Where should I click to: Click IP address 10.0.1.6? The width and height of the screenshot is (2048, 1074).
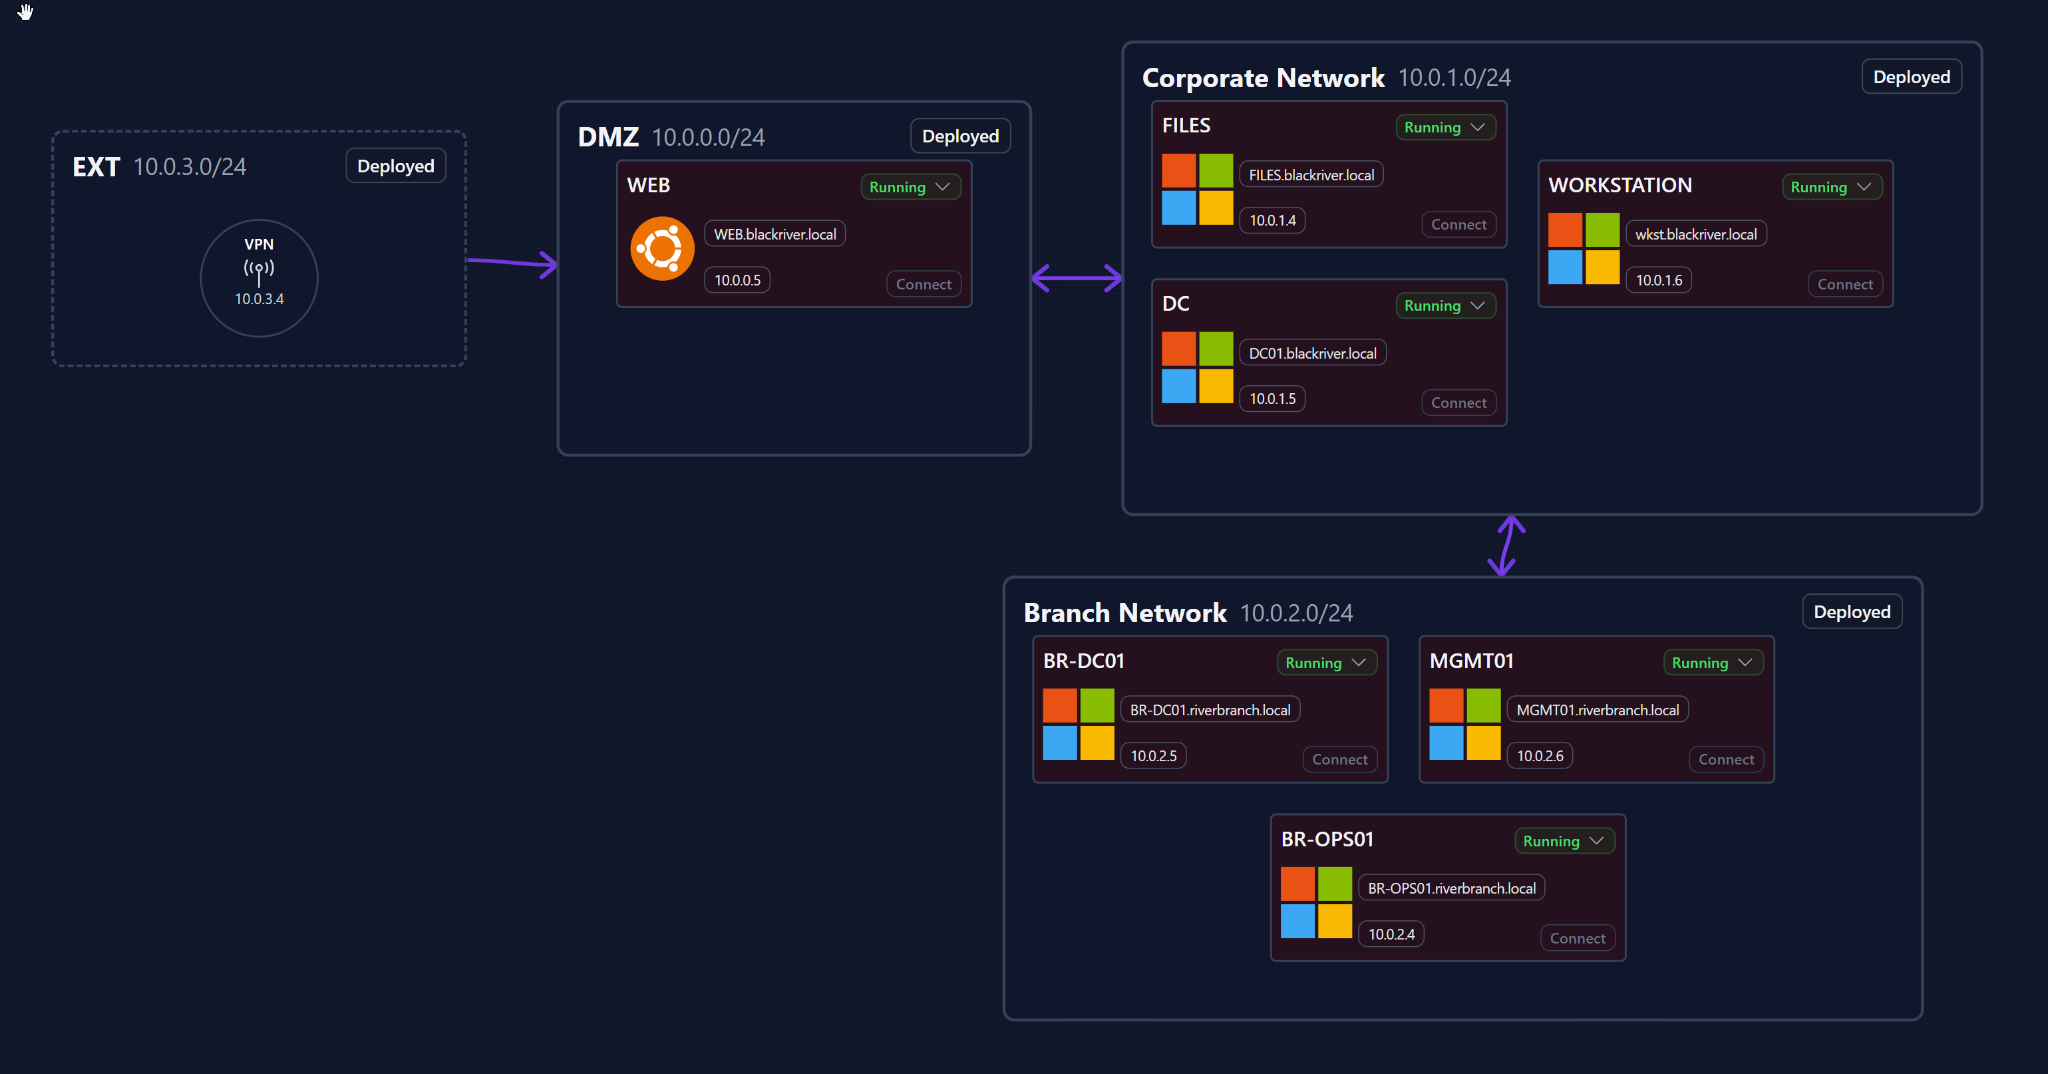pyautogui.click(x=1659, y=280)
